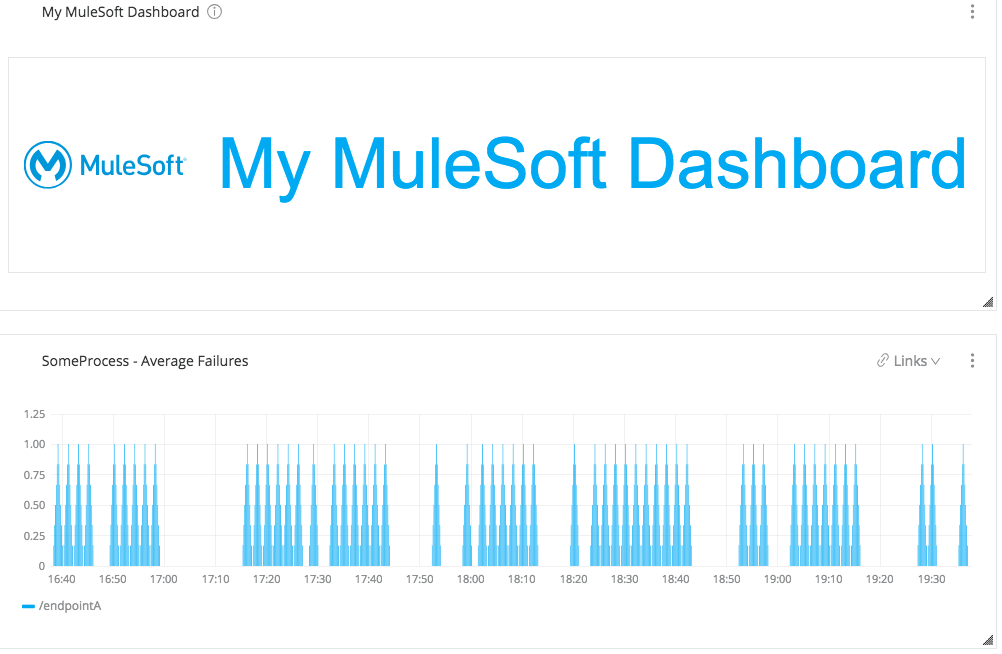Image resolution: width=1002 pixels, height=654 pixels.
Task: Open the My MuleSoft Dashboard panel kebab menu
Action: tap(973, 12)
